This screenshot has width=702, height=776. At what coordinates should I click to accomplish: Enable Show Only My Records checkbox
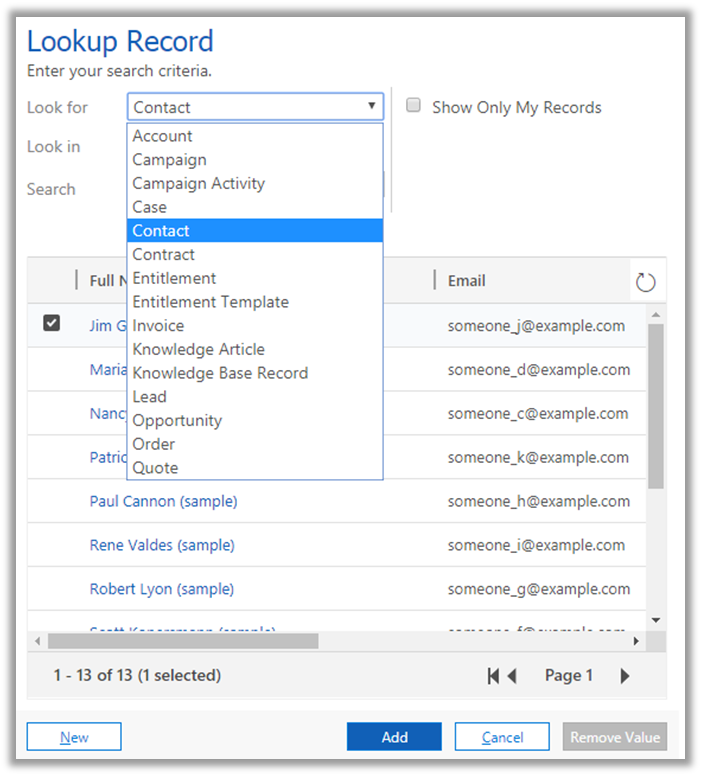click(413, 106)
